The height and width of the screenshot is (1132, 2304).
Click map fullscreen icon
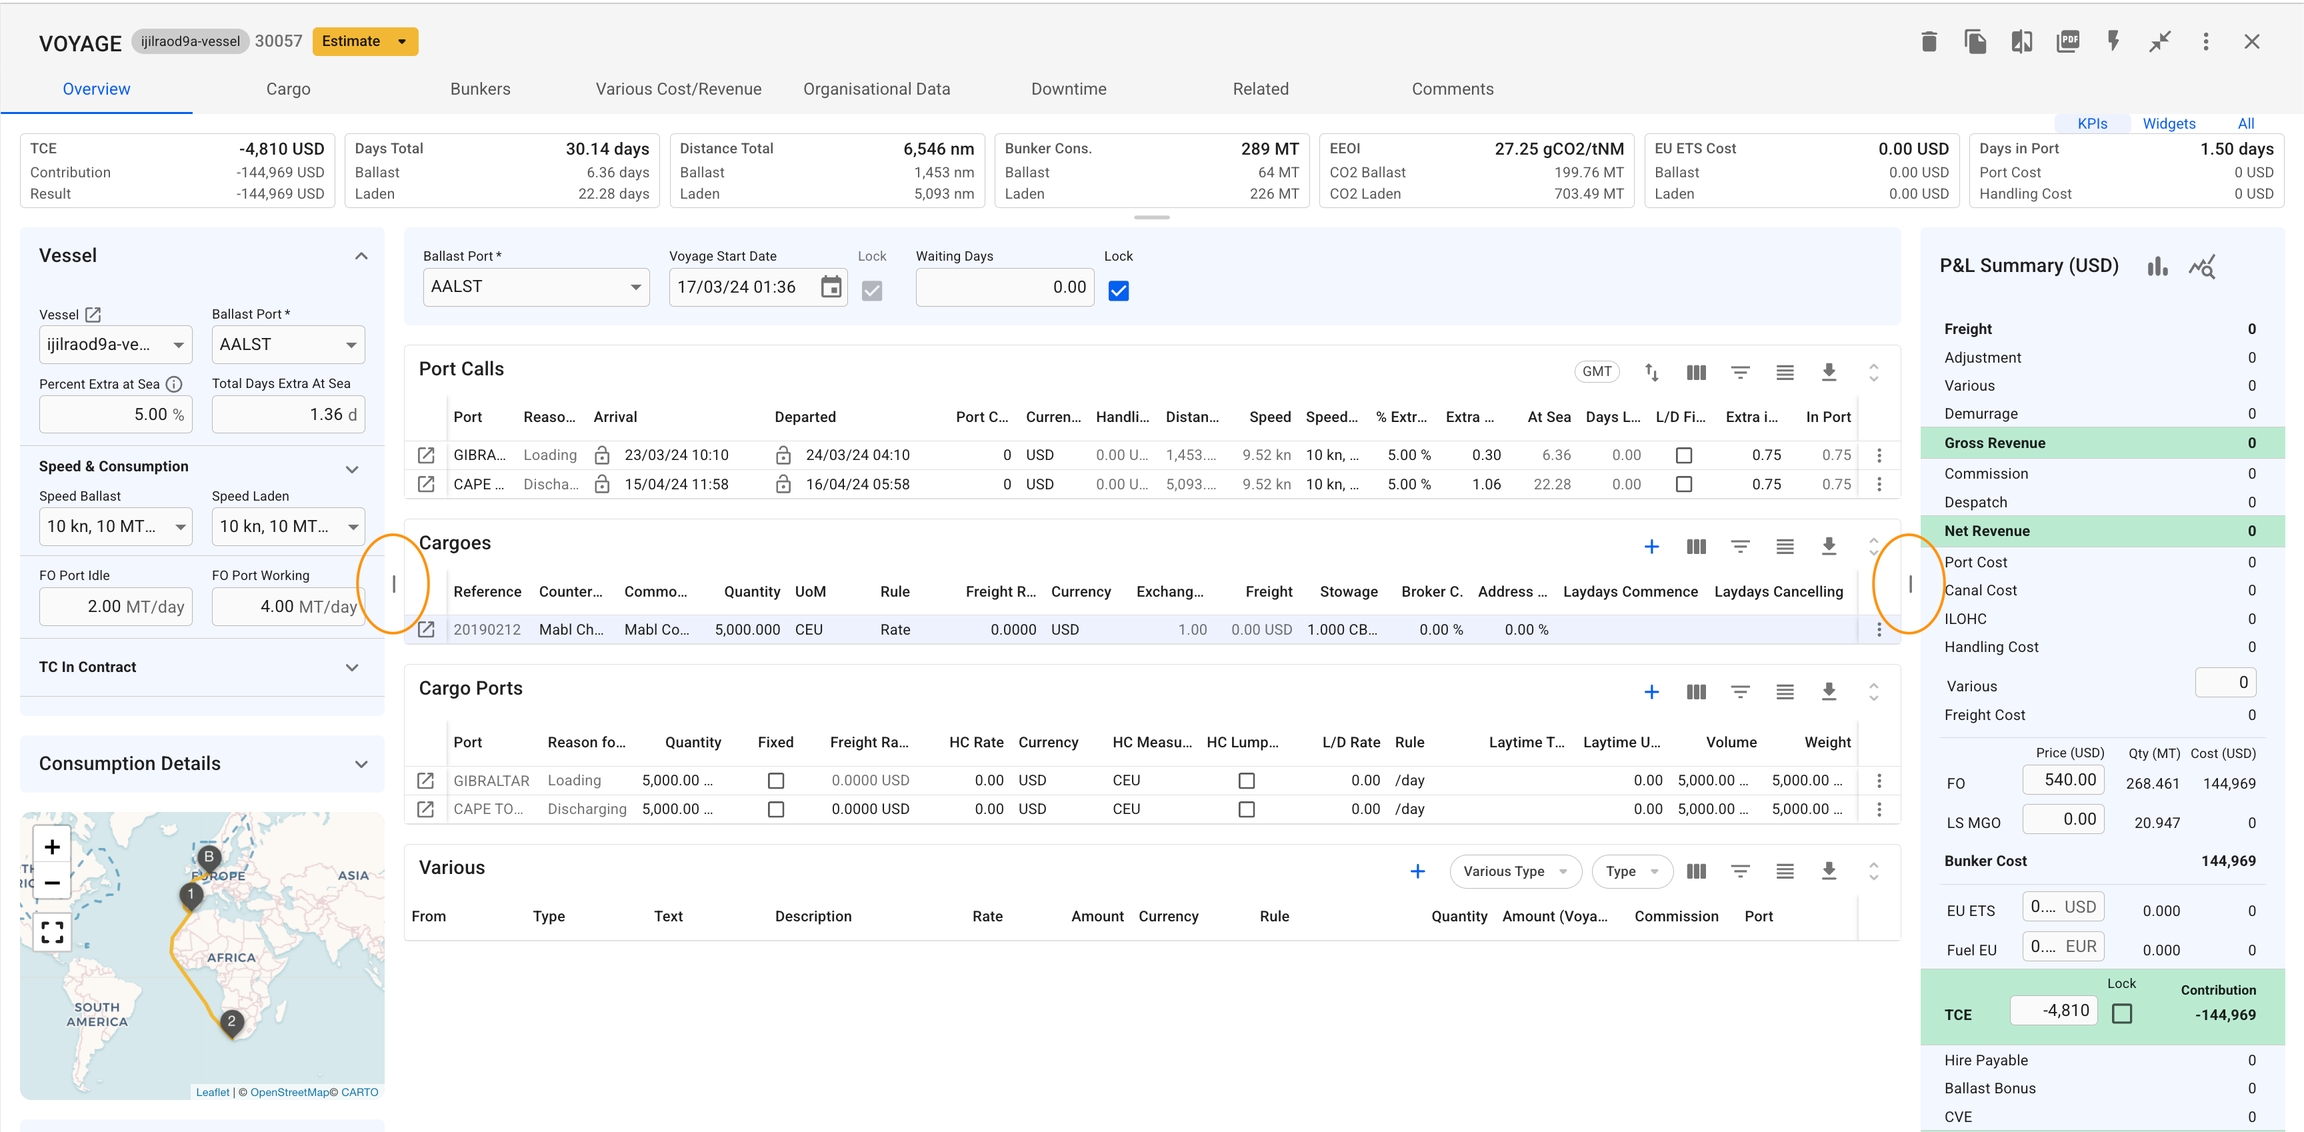pyautogui.click(x=52, y=931)
